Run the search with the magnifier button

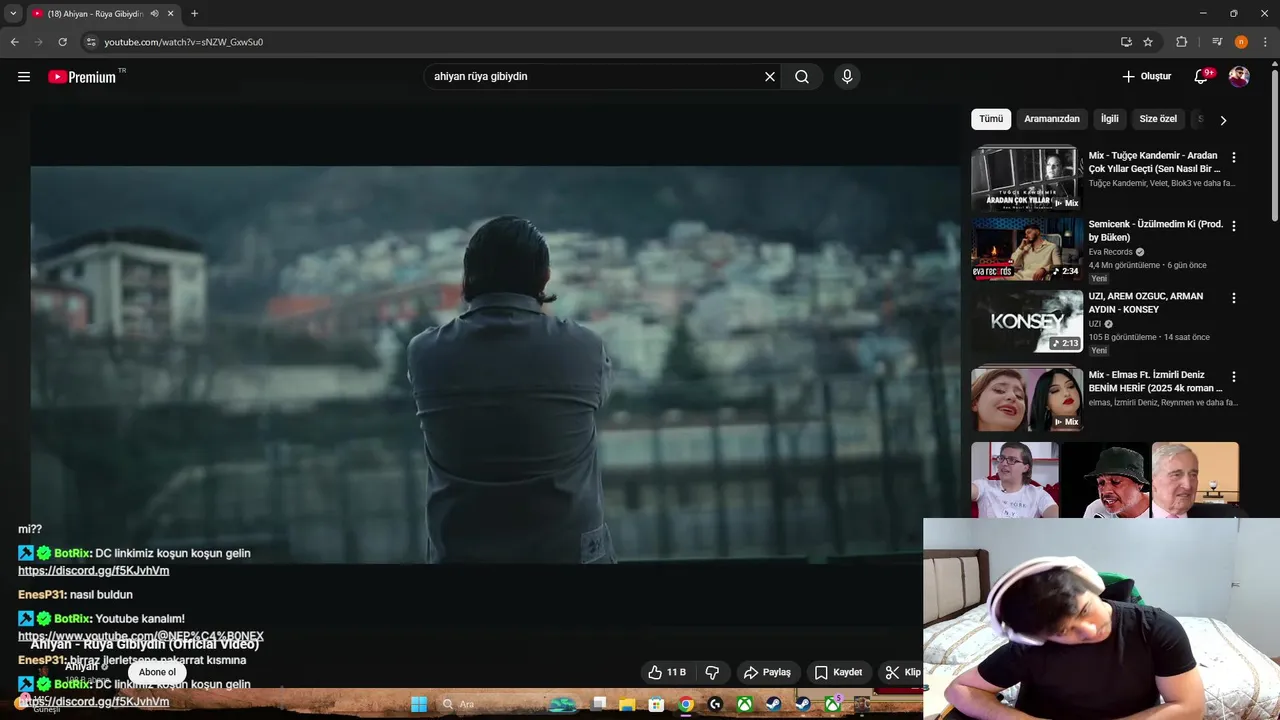point(802,77)
